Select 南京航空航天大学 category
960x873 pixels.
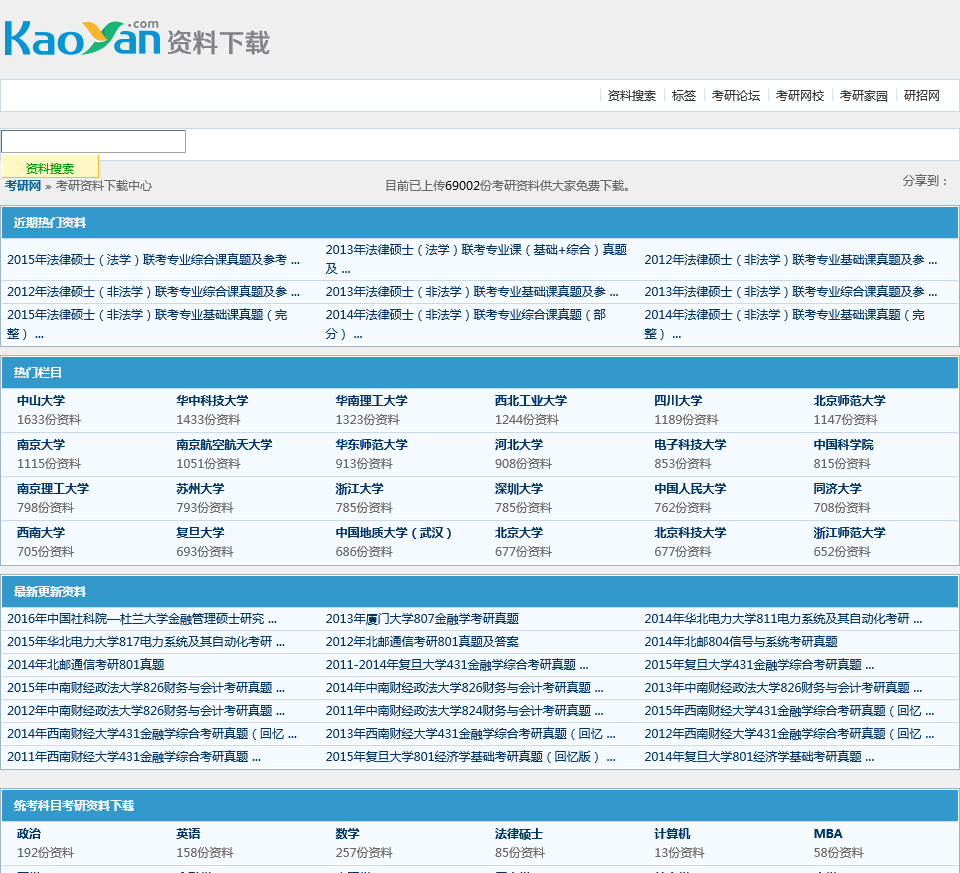click(x=224, y=444)
